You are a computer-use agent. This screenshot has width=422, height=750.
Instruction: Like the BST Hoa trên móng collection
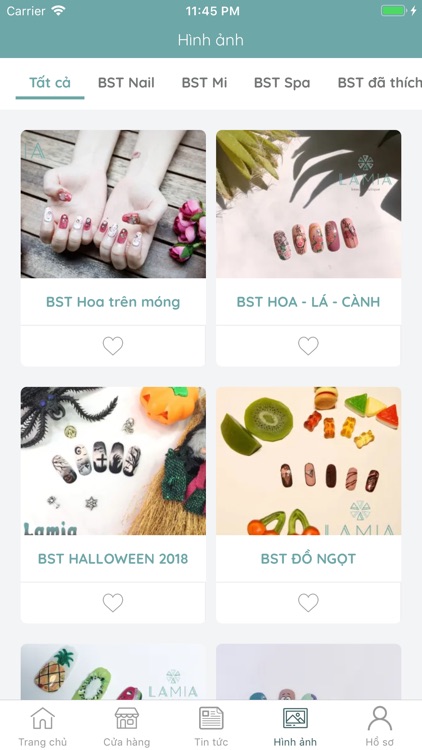pos(113,346)
